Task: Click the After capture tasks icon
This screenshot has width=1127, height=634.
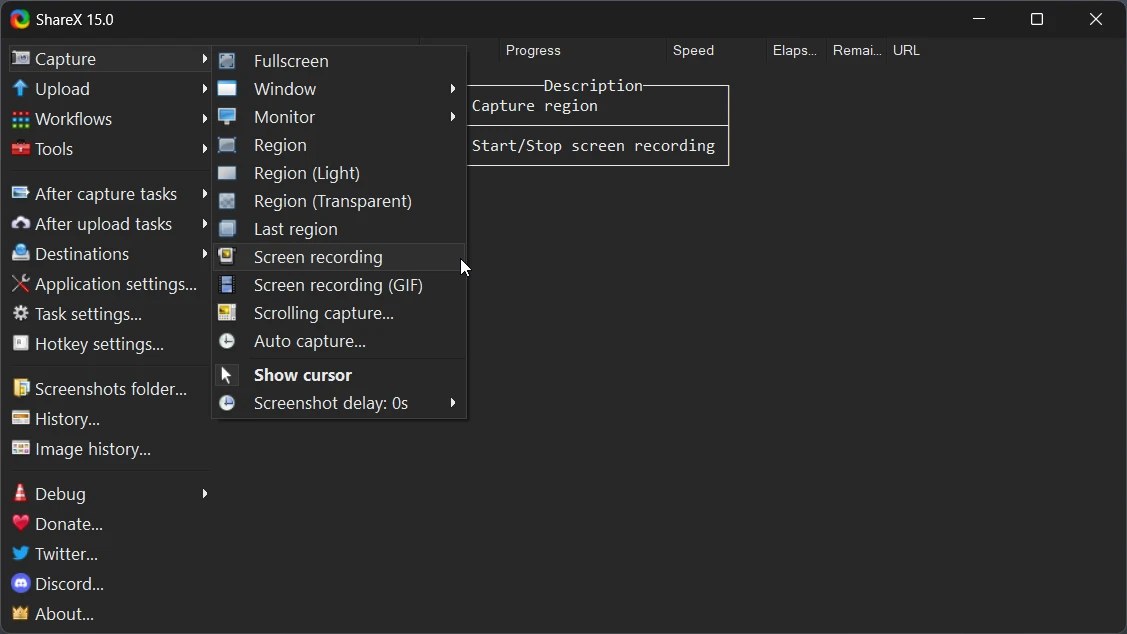Action: [21, 193]
